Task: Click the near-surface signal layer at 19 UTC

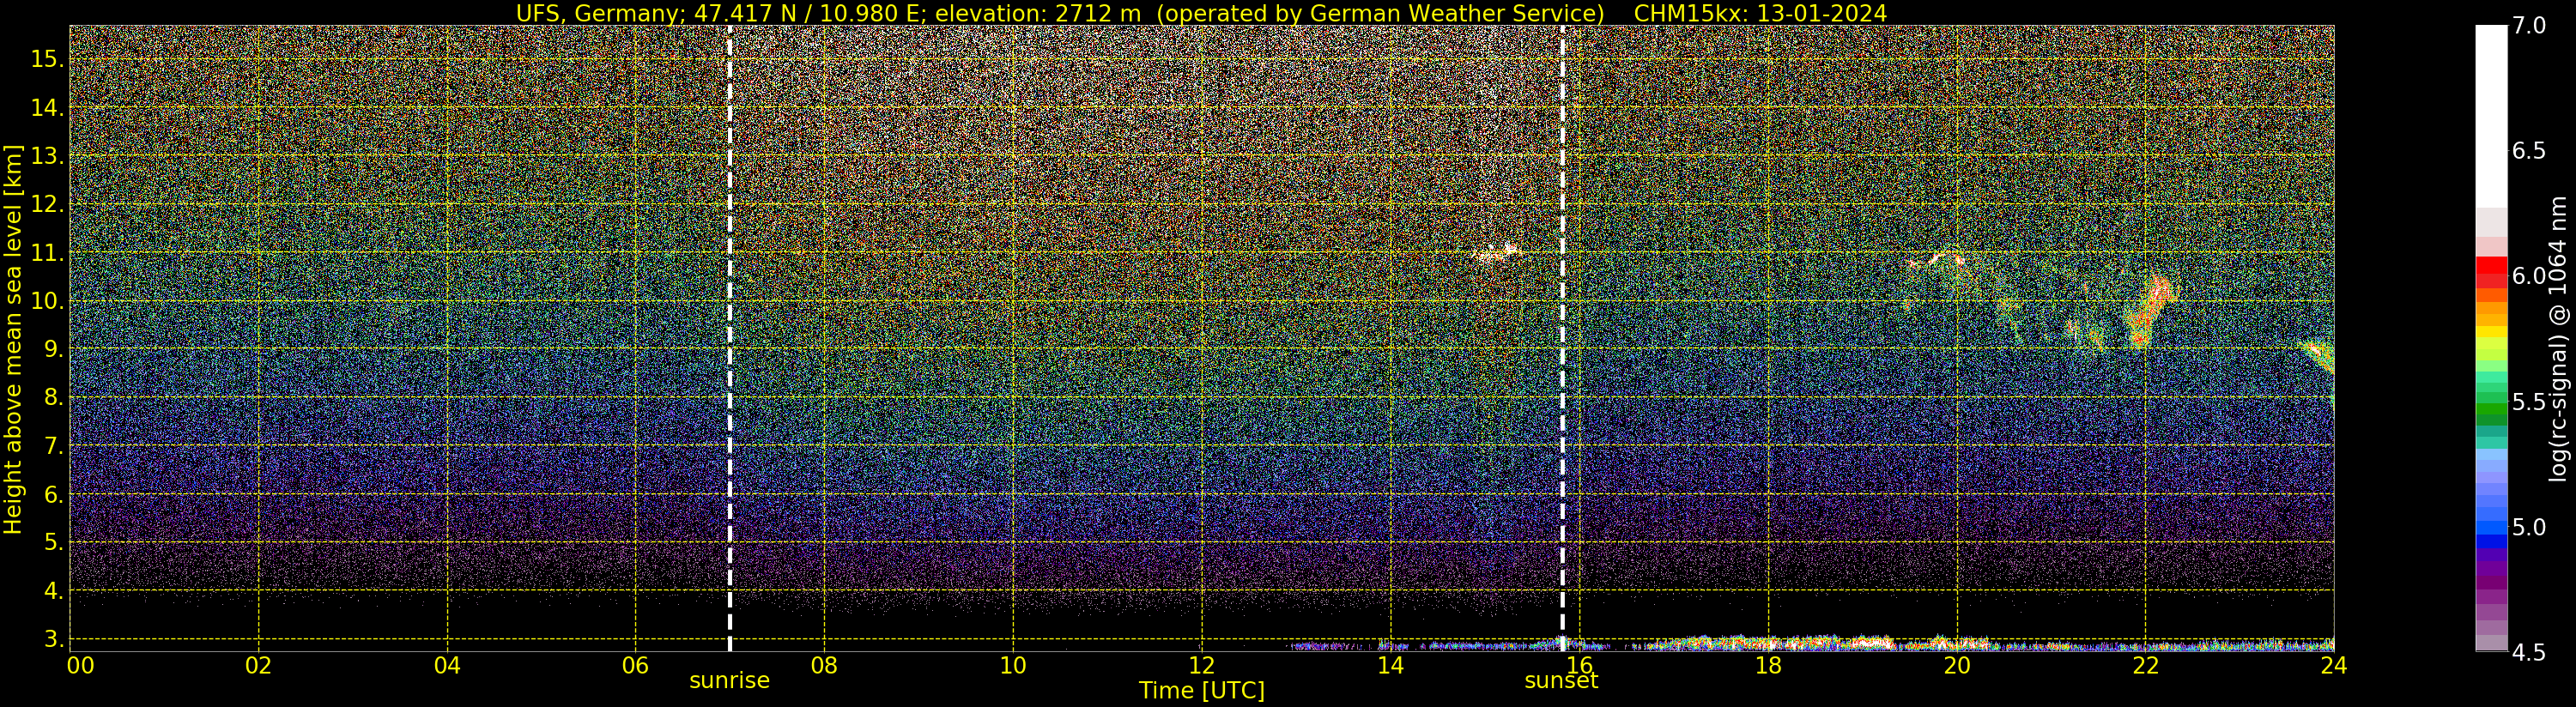Action: coord(1870,642)
